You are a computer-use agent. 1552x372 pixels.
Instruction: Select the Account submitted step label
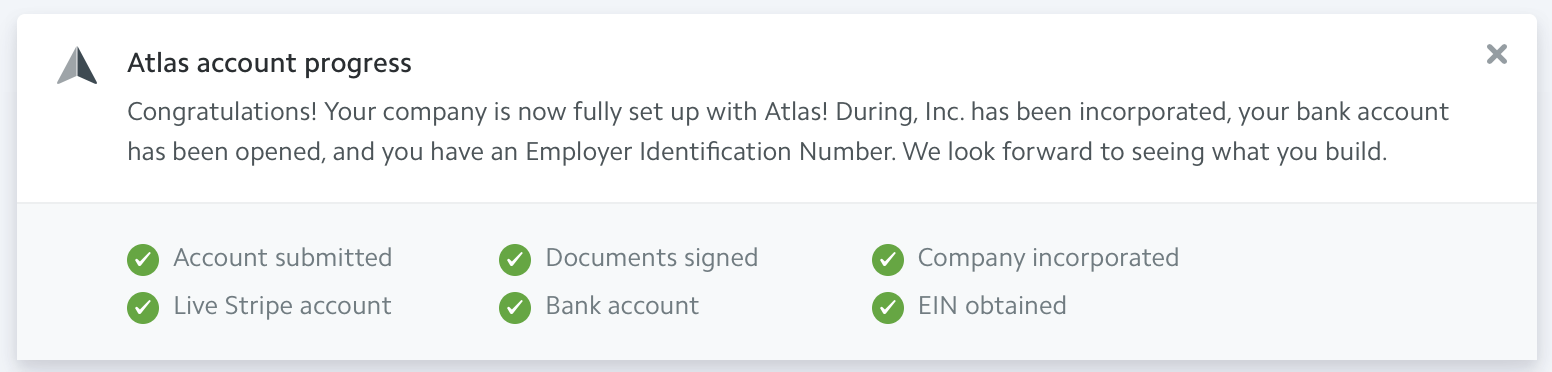(283, 258)
